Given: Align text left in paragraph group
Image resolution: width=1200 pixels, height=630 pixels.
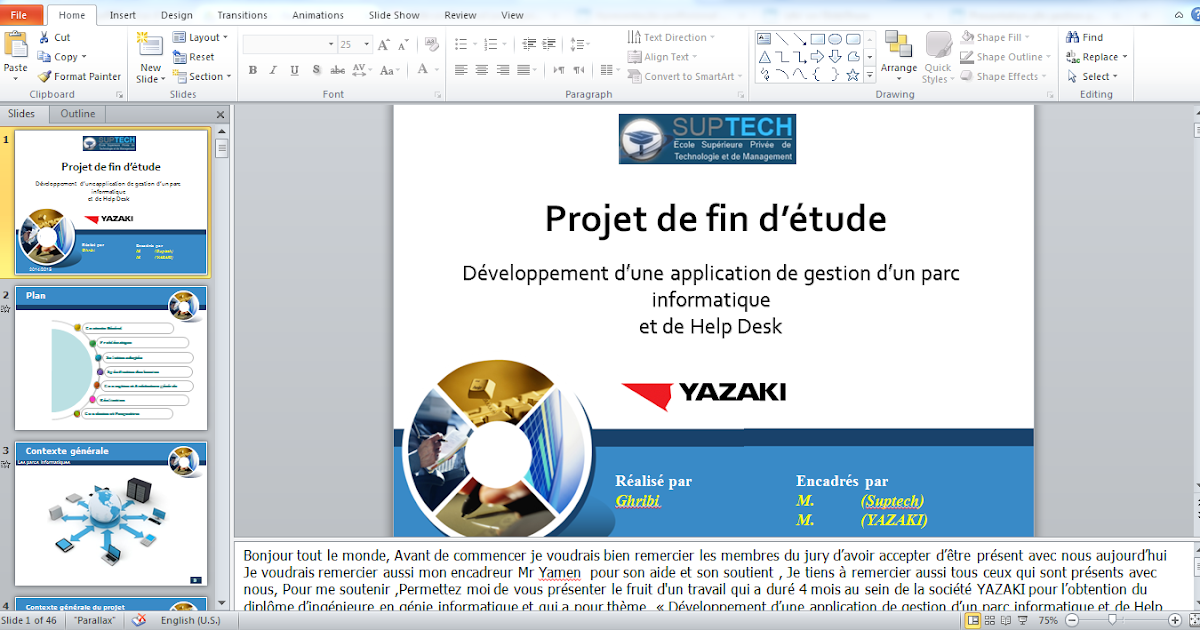Looking at the screenshot, I should (461, 70).
